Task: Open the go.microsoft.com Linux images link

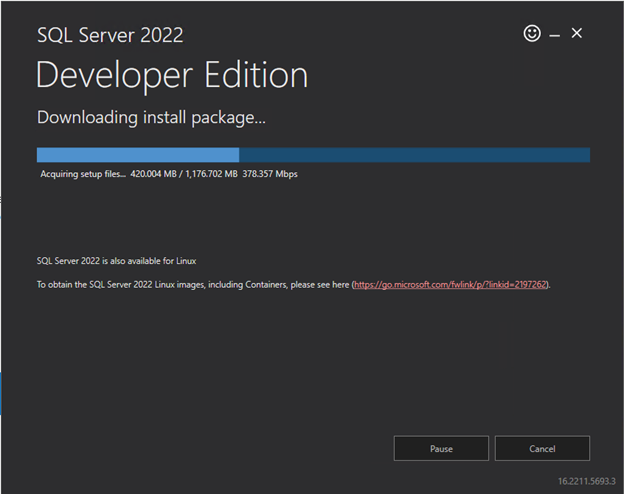Action: tap(450, 285)
